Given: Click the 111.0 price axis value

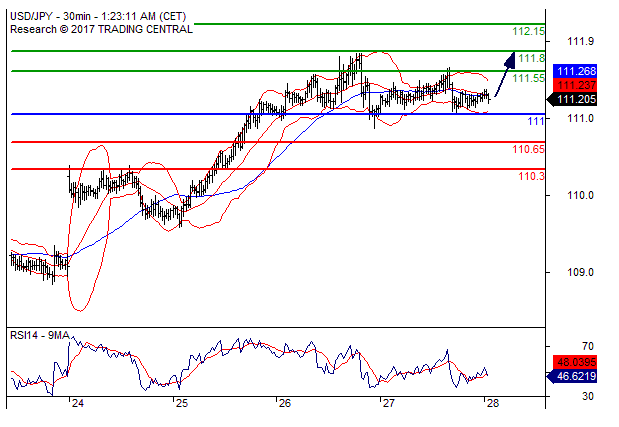Looking at the screenshot, I should pyautogui.click(x=580, y=118).
